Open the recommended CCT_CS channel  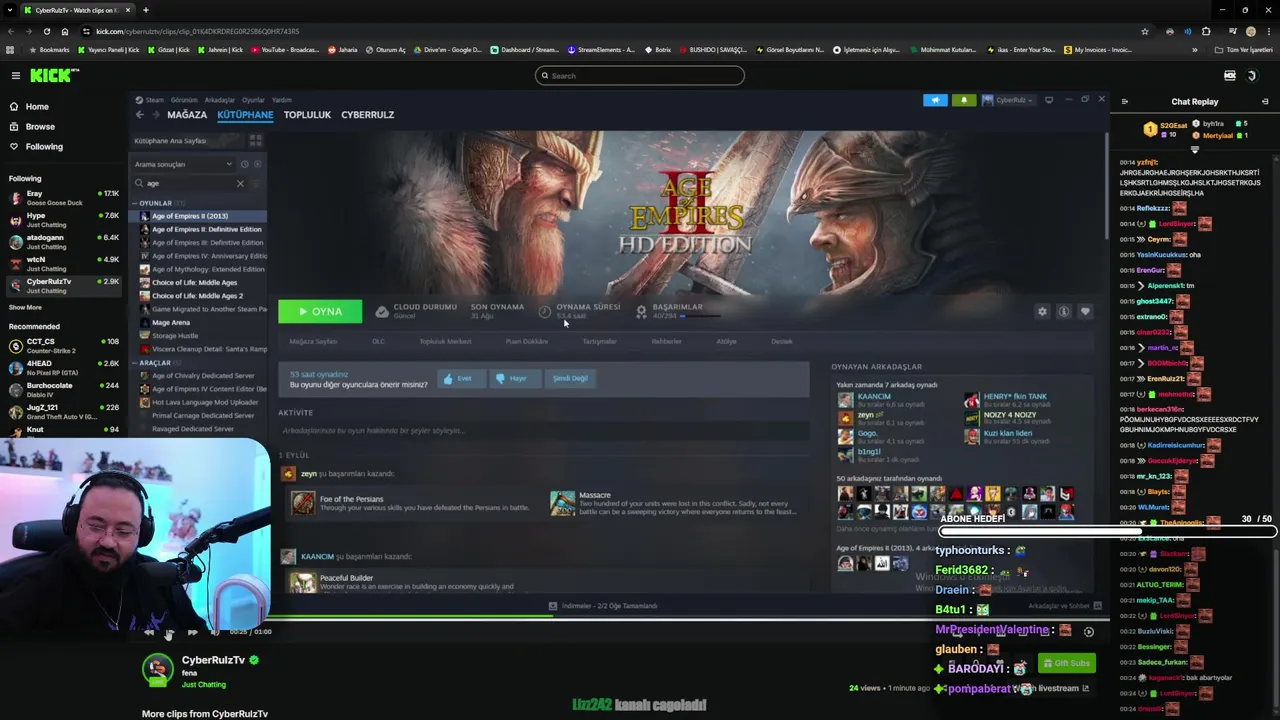(62, 345)
